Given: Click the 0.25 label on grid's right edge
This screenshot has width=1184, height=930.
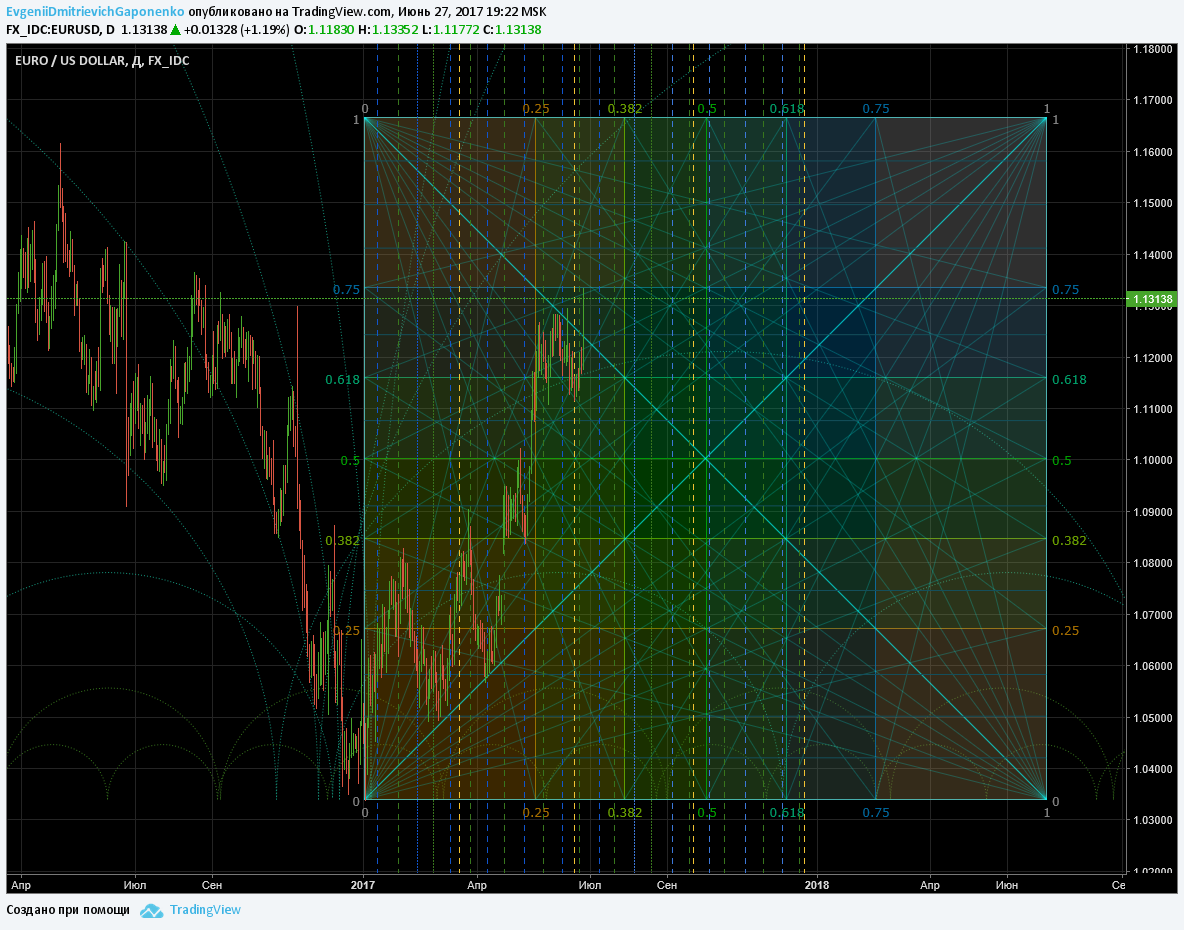Looking at the screenshot, I should point(1065,630).
